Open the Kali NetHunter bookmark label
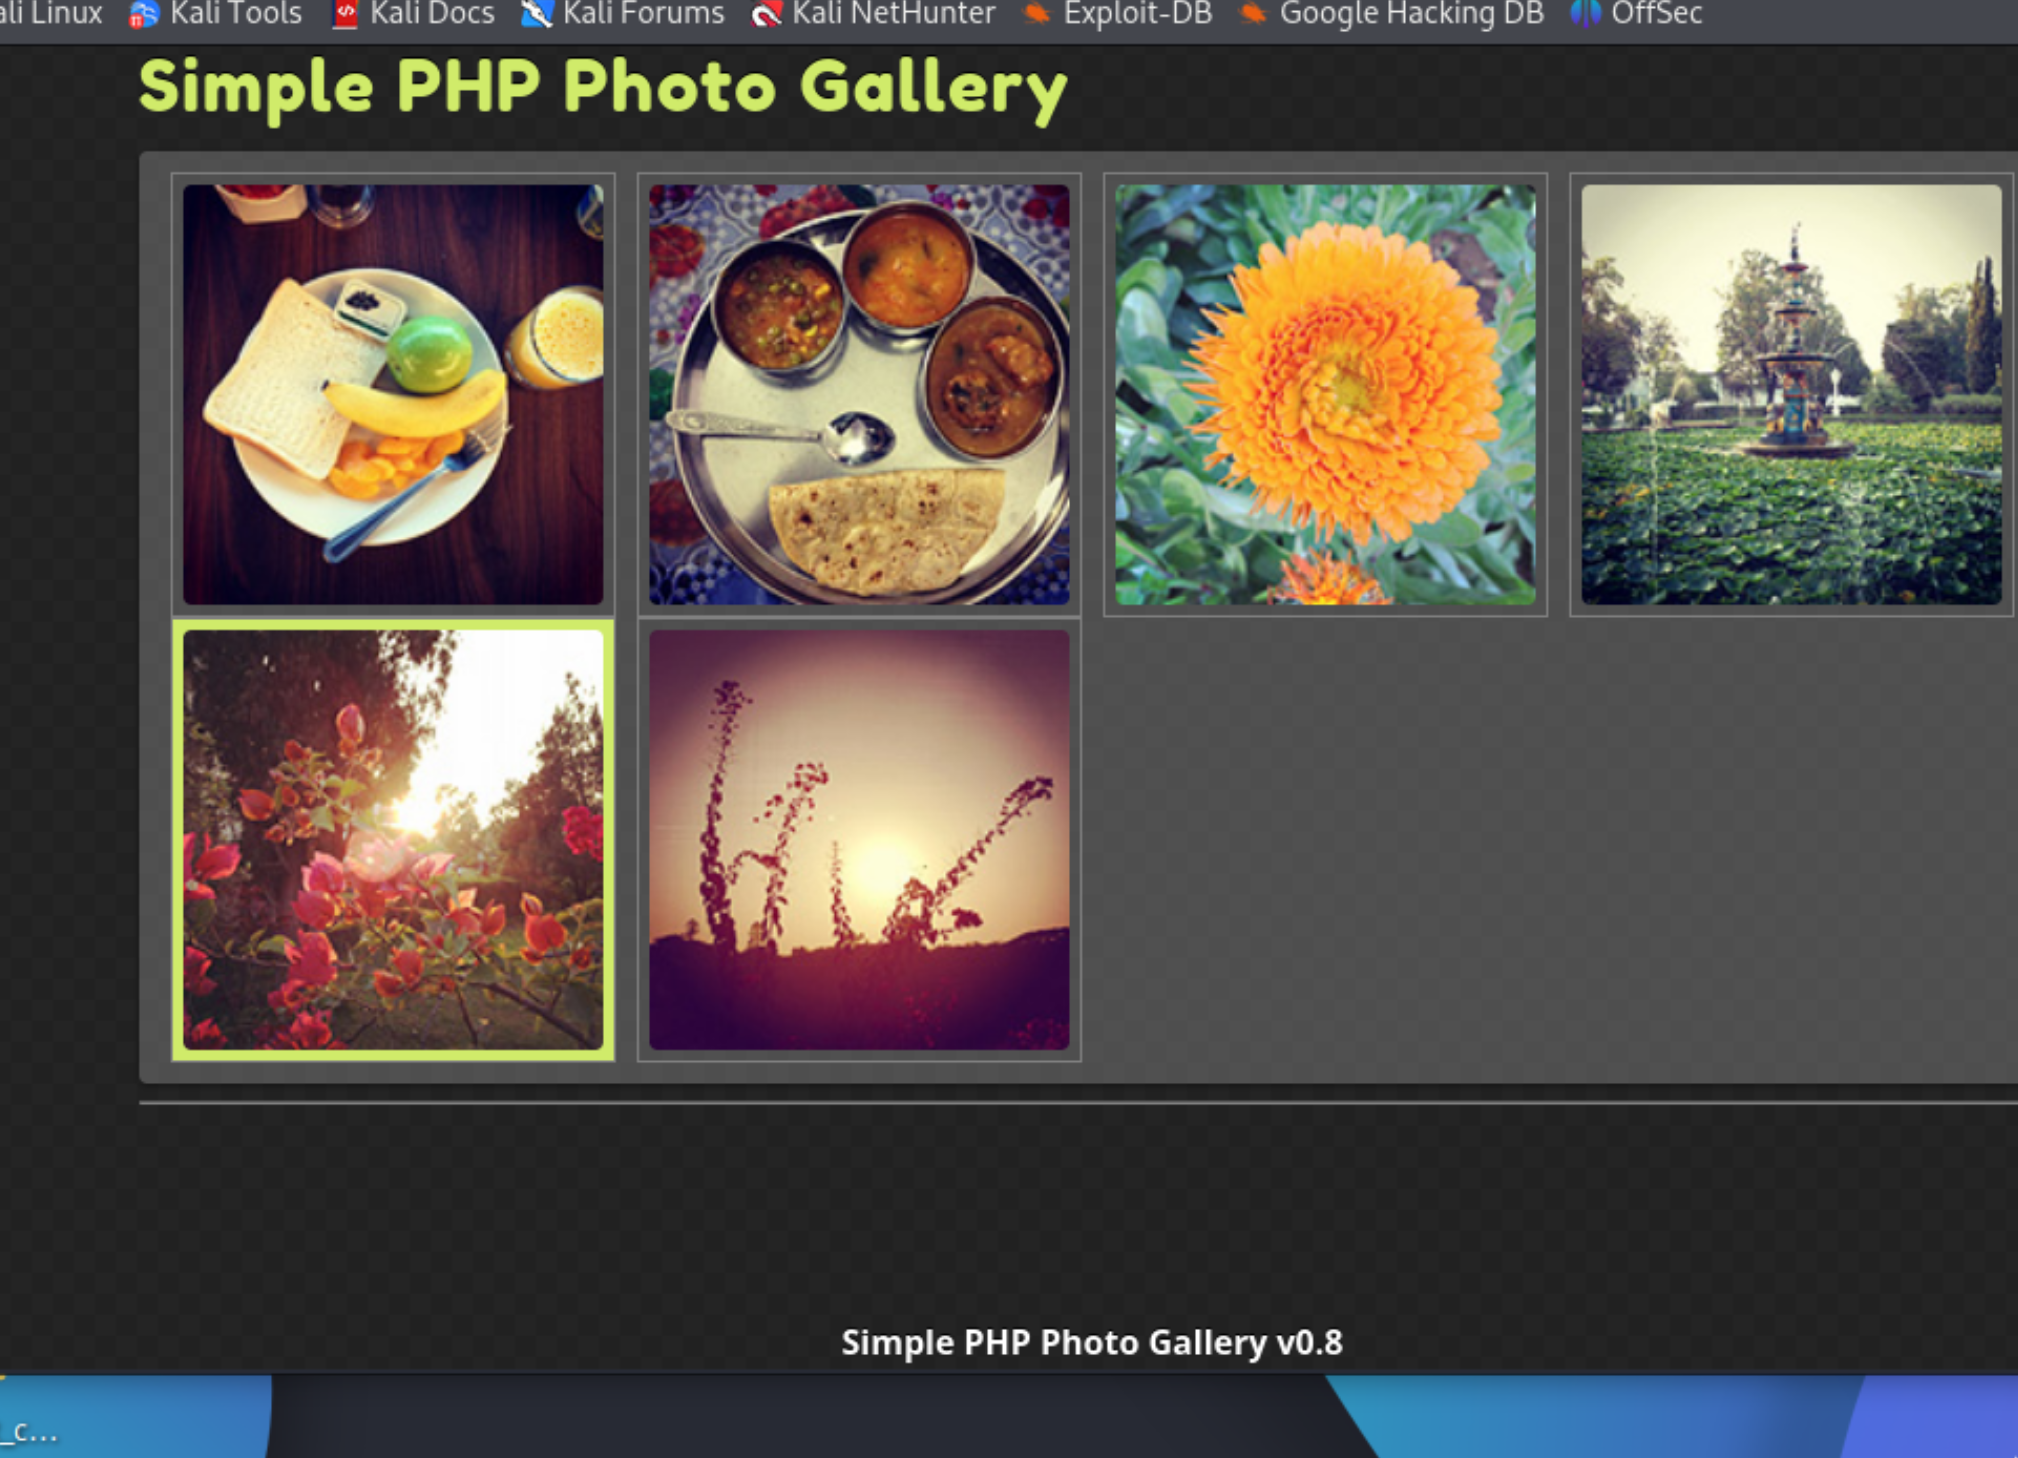 click(893, 14)
